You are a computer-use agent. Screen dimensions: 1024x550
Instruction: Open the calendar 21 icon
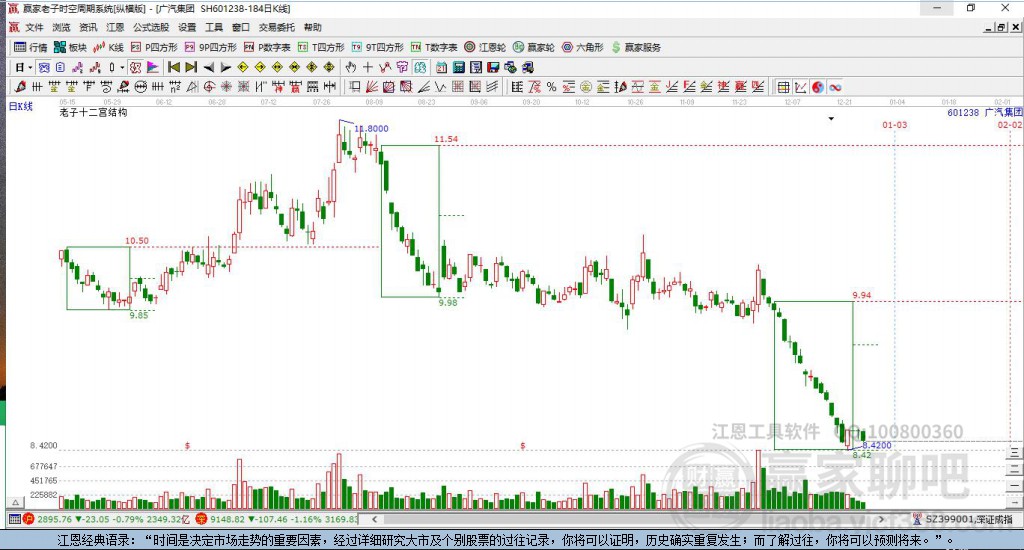pyautogui.click(x=441, y=67)
